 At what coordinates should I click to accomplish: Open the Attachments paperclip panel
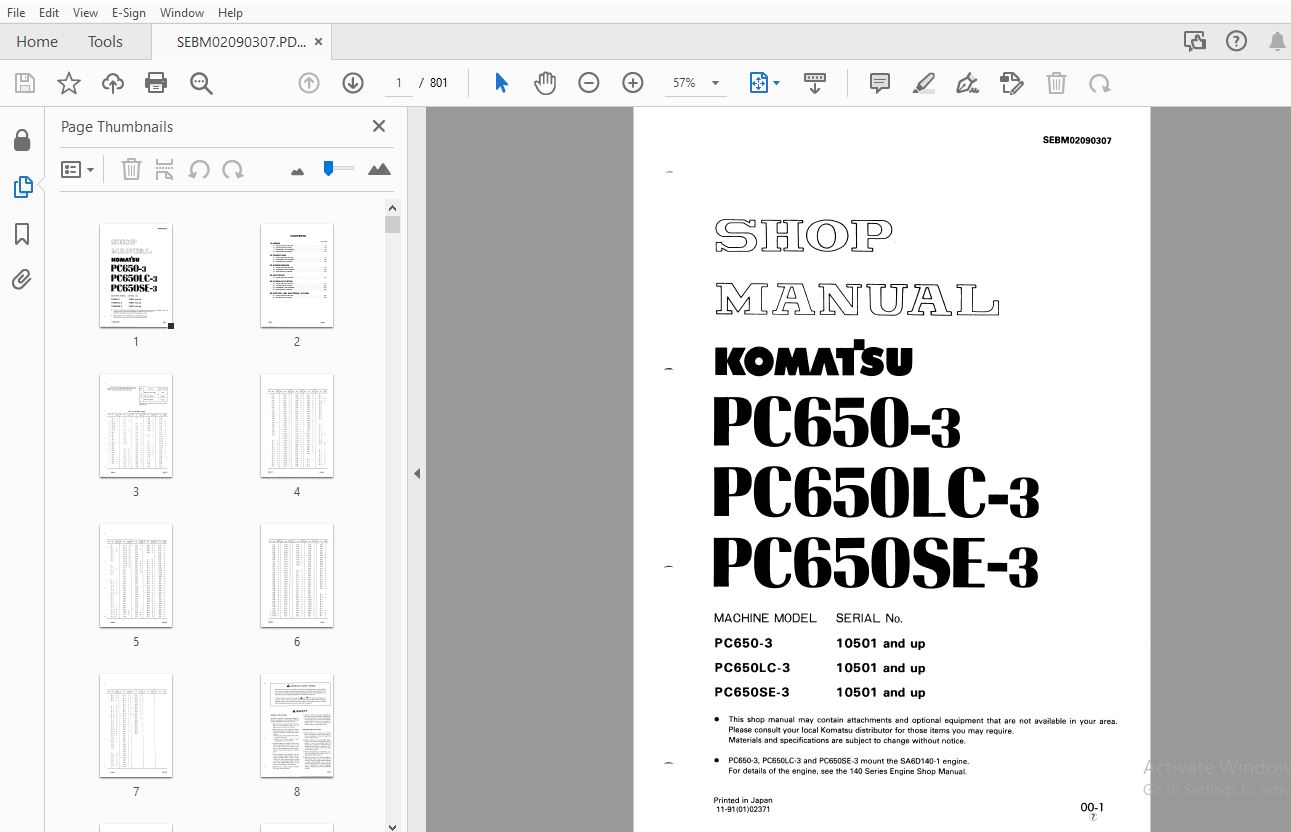click(22, 280)
